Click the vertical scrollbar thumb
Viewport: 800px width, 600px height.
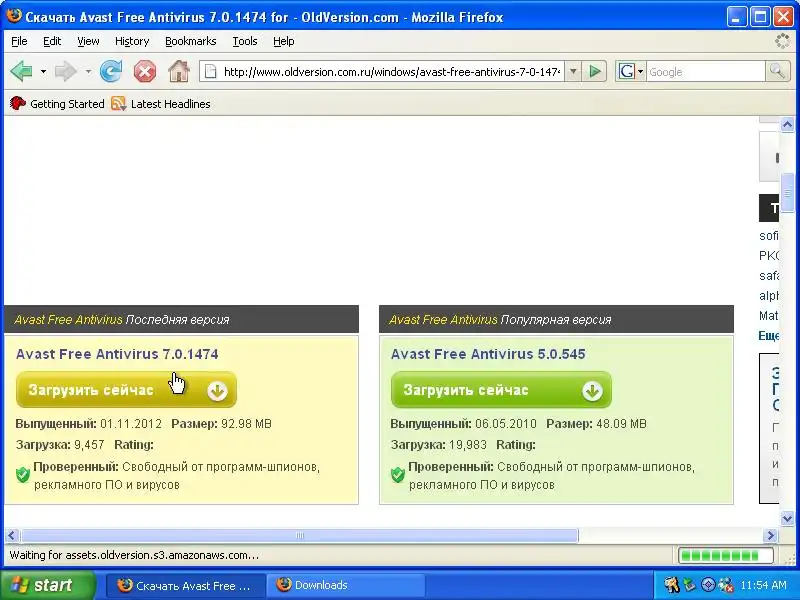[787, 192]
